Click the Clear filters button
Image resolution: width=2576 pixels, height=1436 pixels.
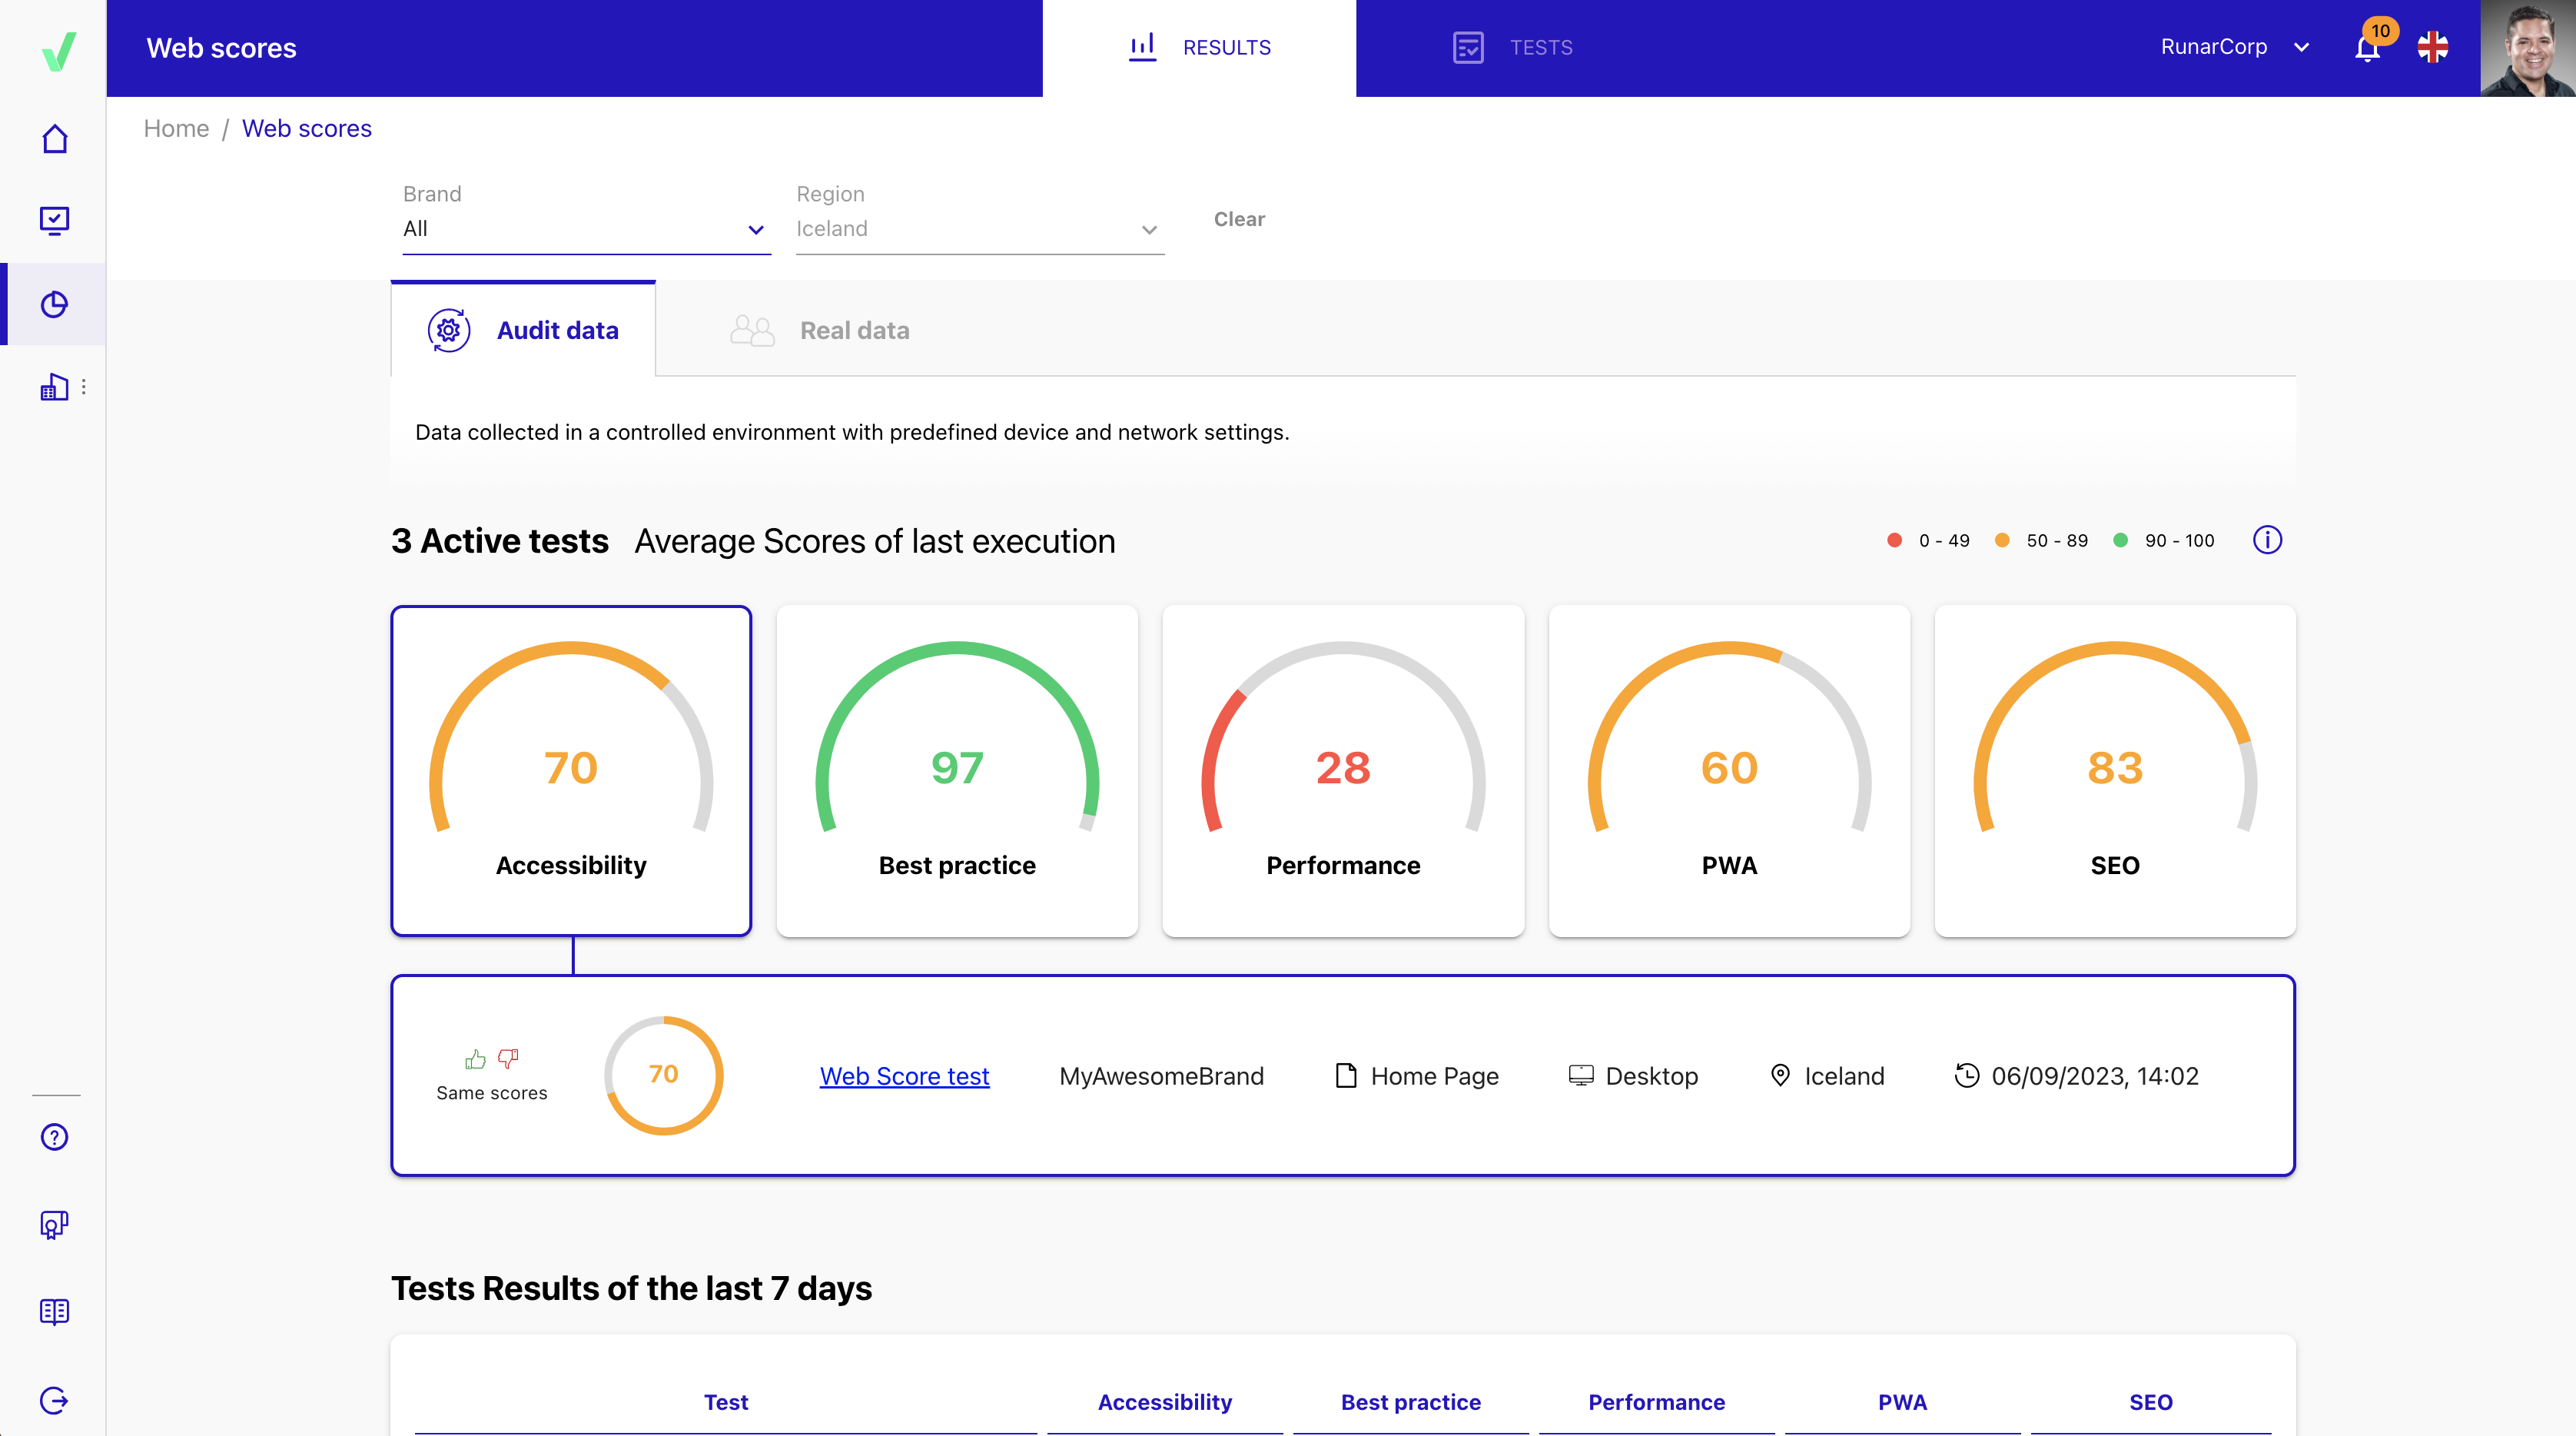(x=1239, y=219)
